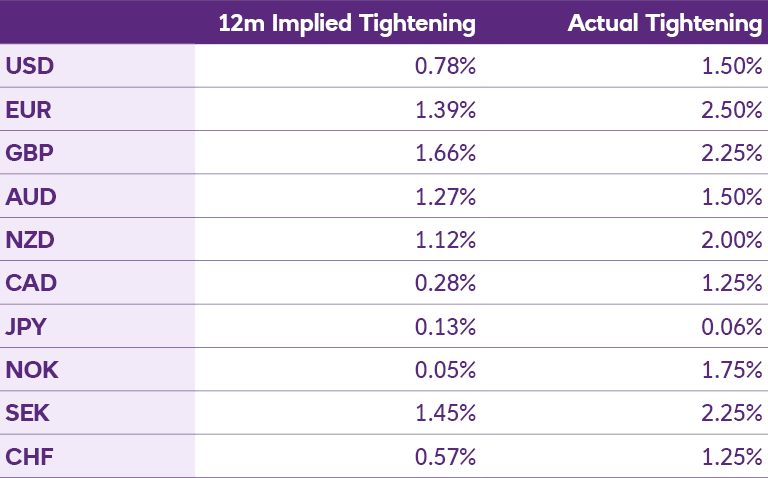The height and width of the screenshot is (478, 768).
Task: Select the USD row label
Action: 29,67
